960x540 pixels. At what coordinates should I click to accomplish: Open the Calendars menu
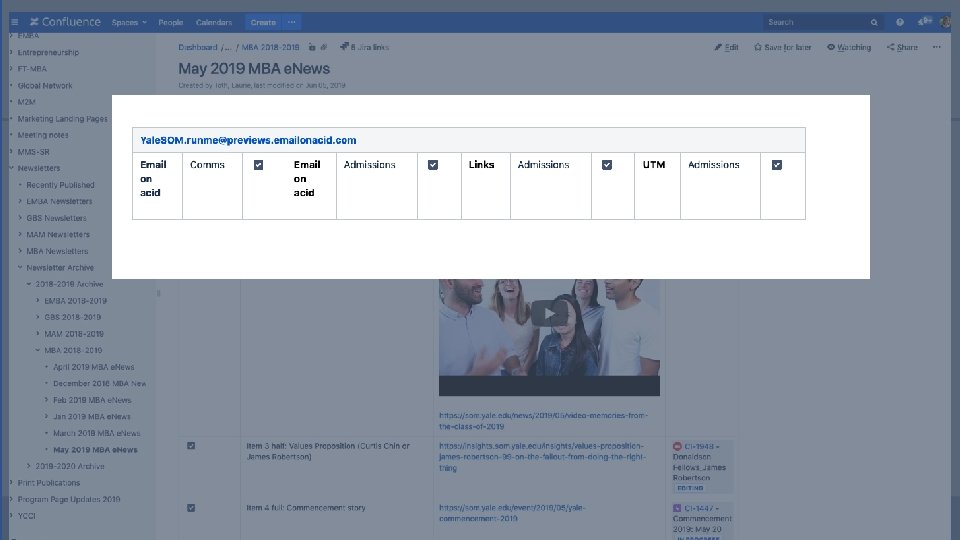coord(214,22)
